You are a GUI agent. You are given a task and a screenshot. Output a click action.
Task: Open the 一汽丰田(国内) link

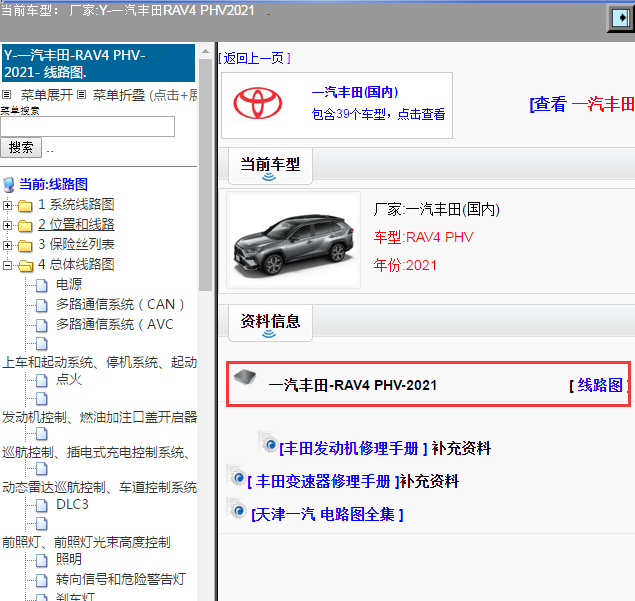tap(355, 92)
